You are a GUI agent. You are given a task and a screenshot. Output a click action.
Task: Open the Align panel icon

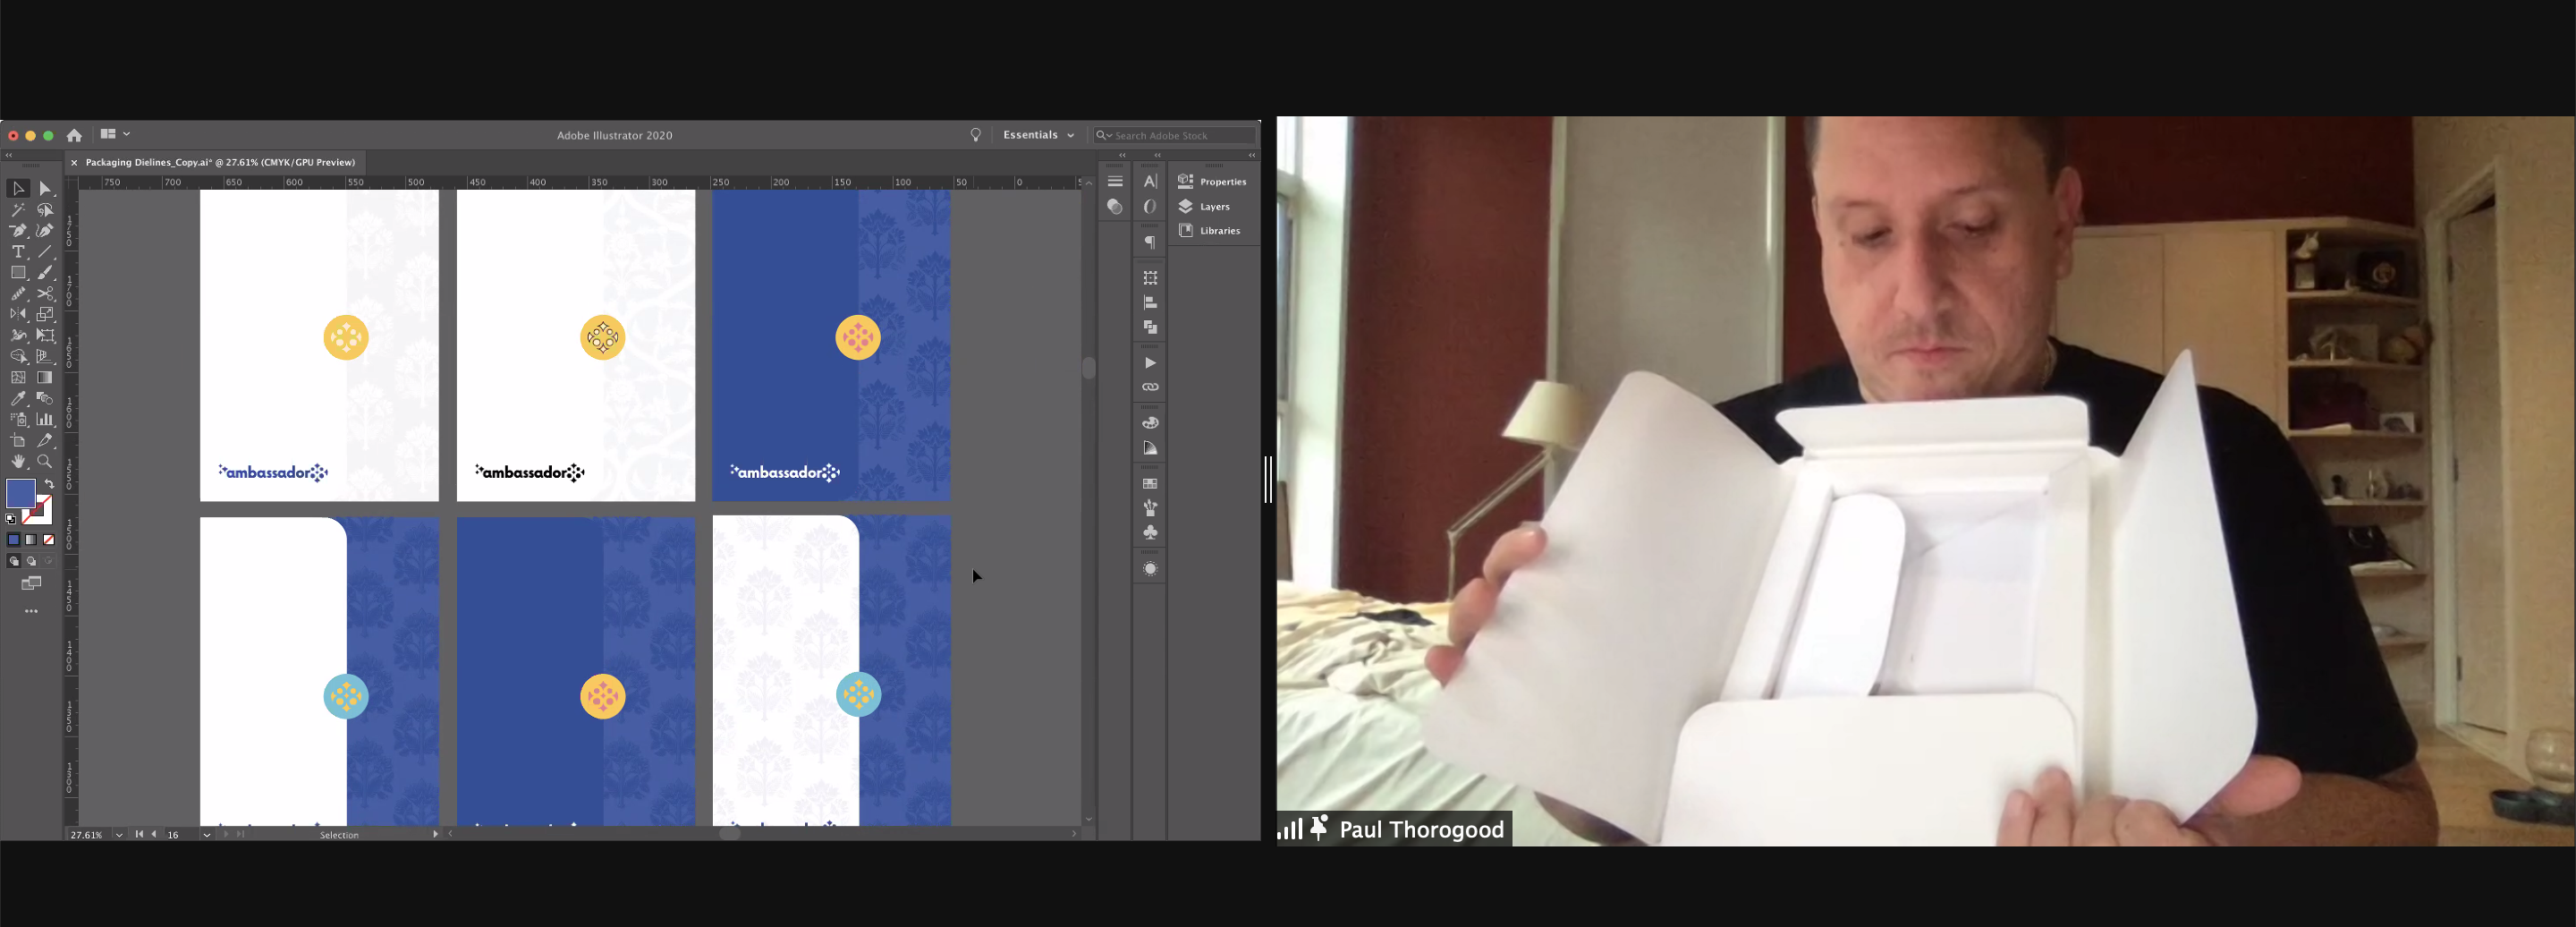click(x=1150, y=302)
